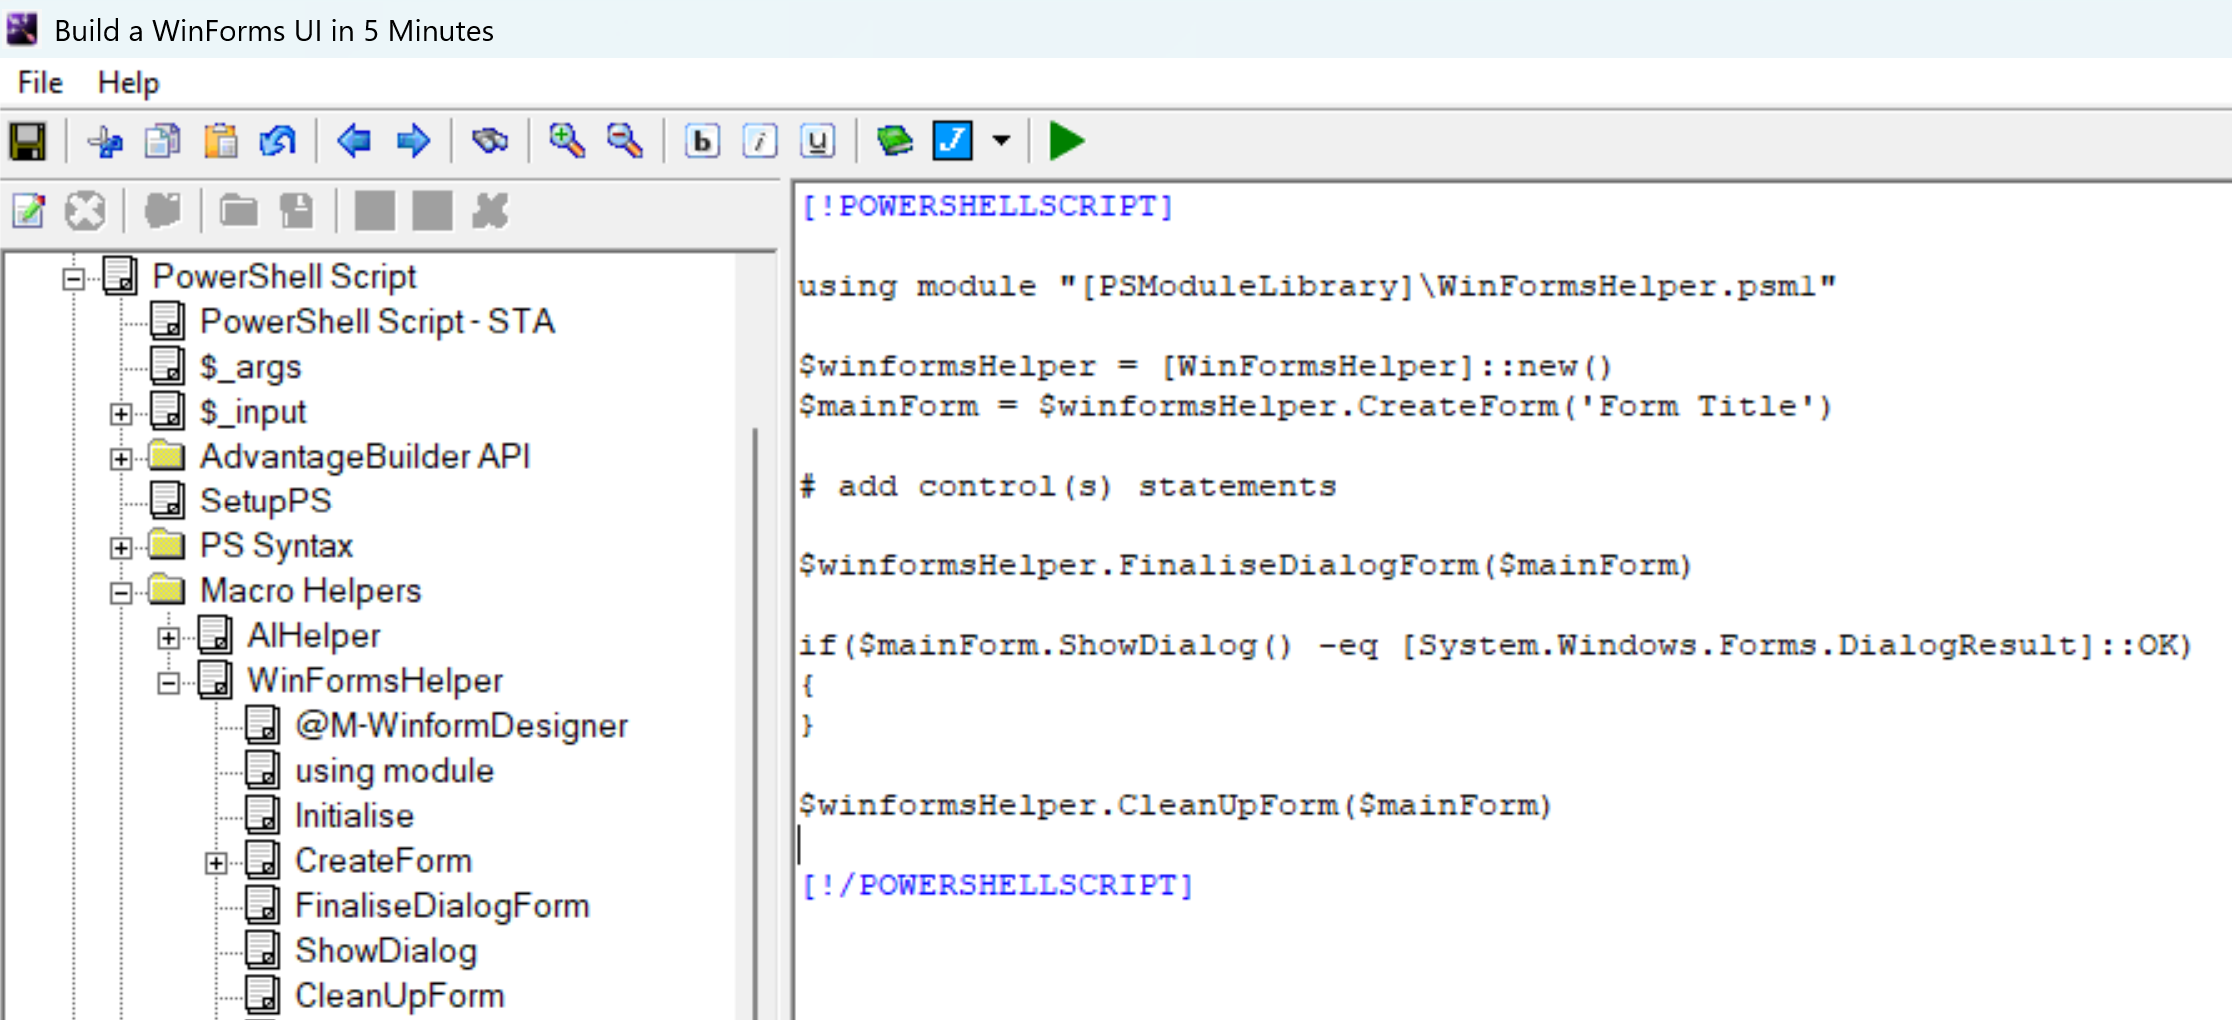
Task: Zoom in with the plus magnifier
Action: (567, 141)
